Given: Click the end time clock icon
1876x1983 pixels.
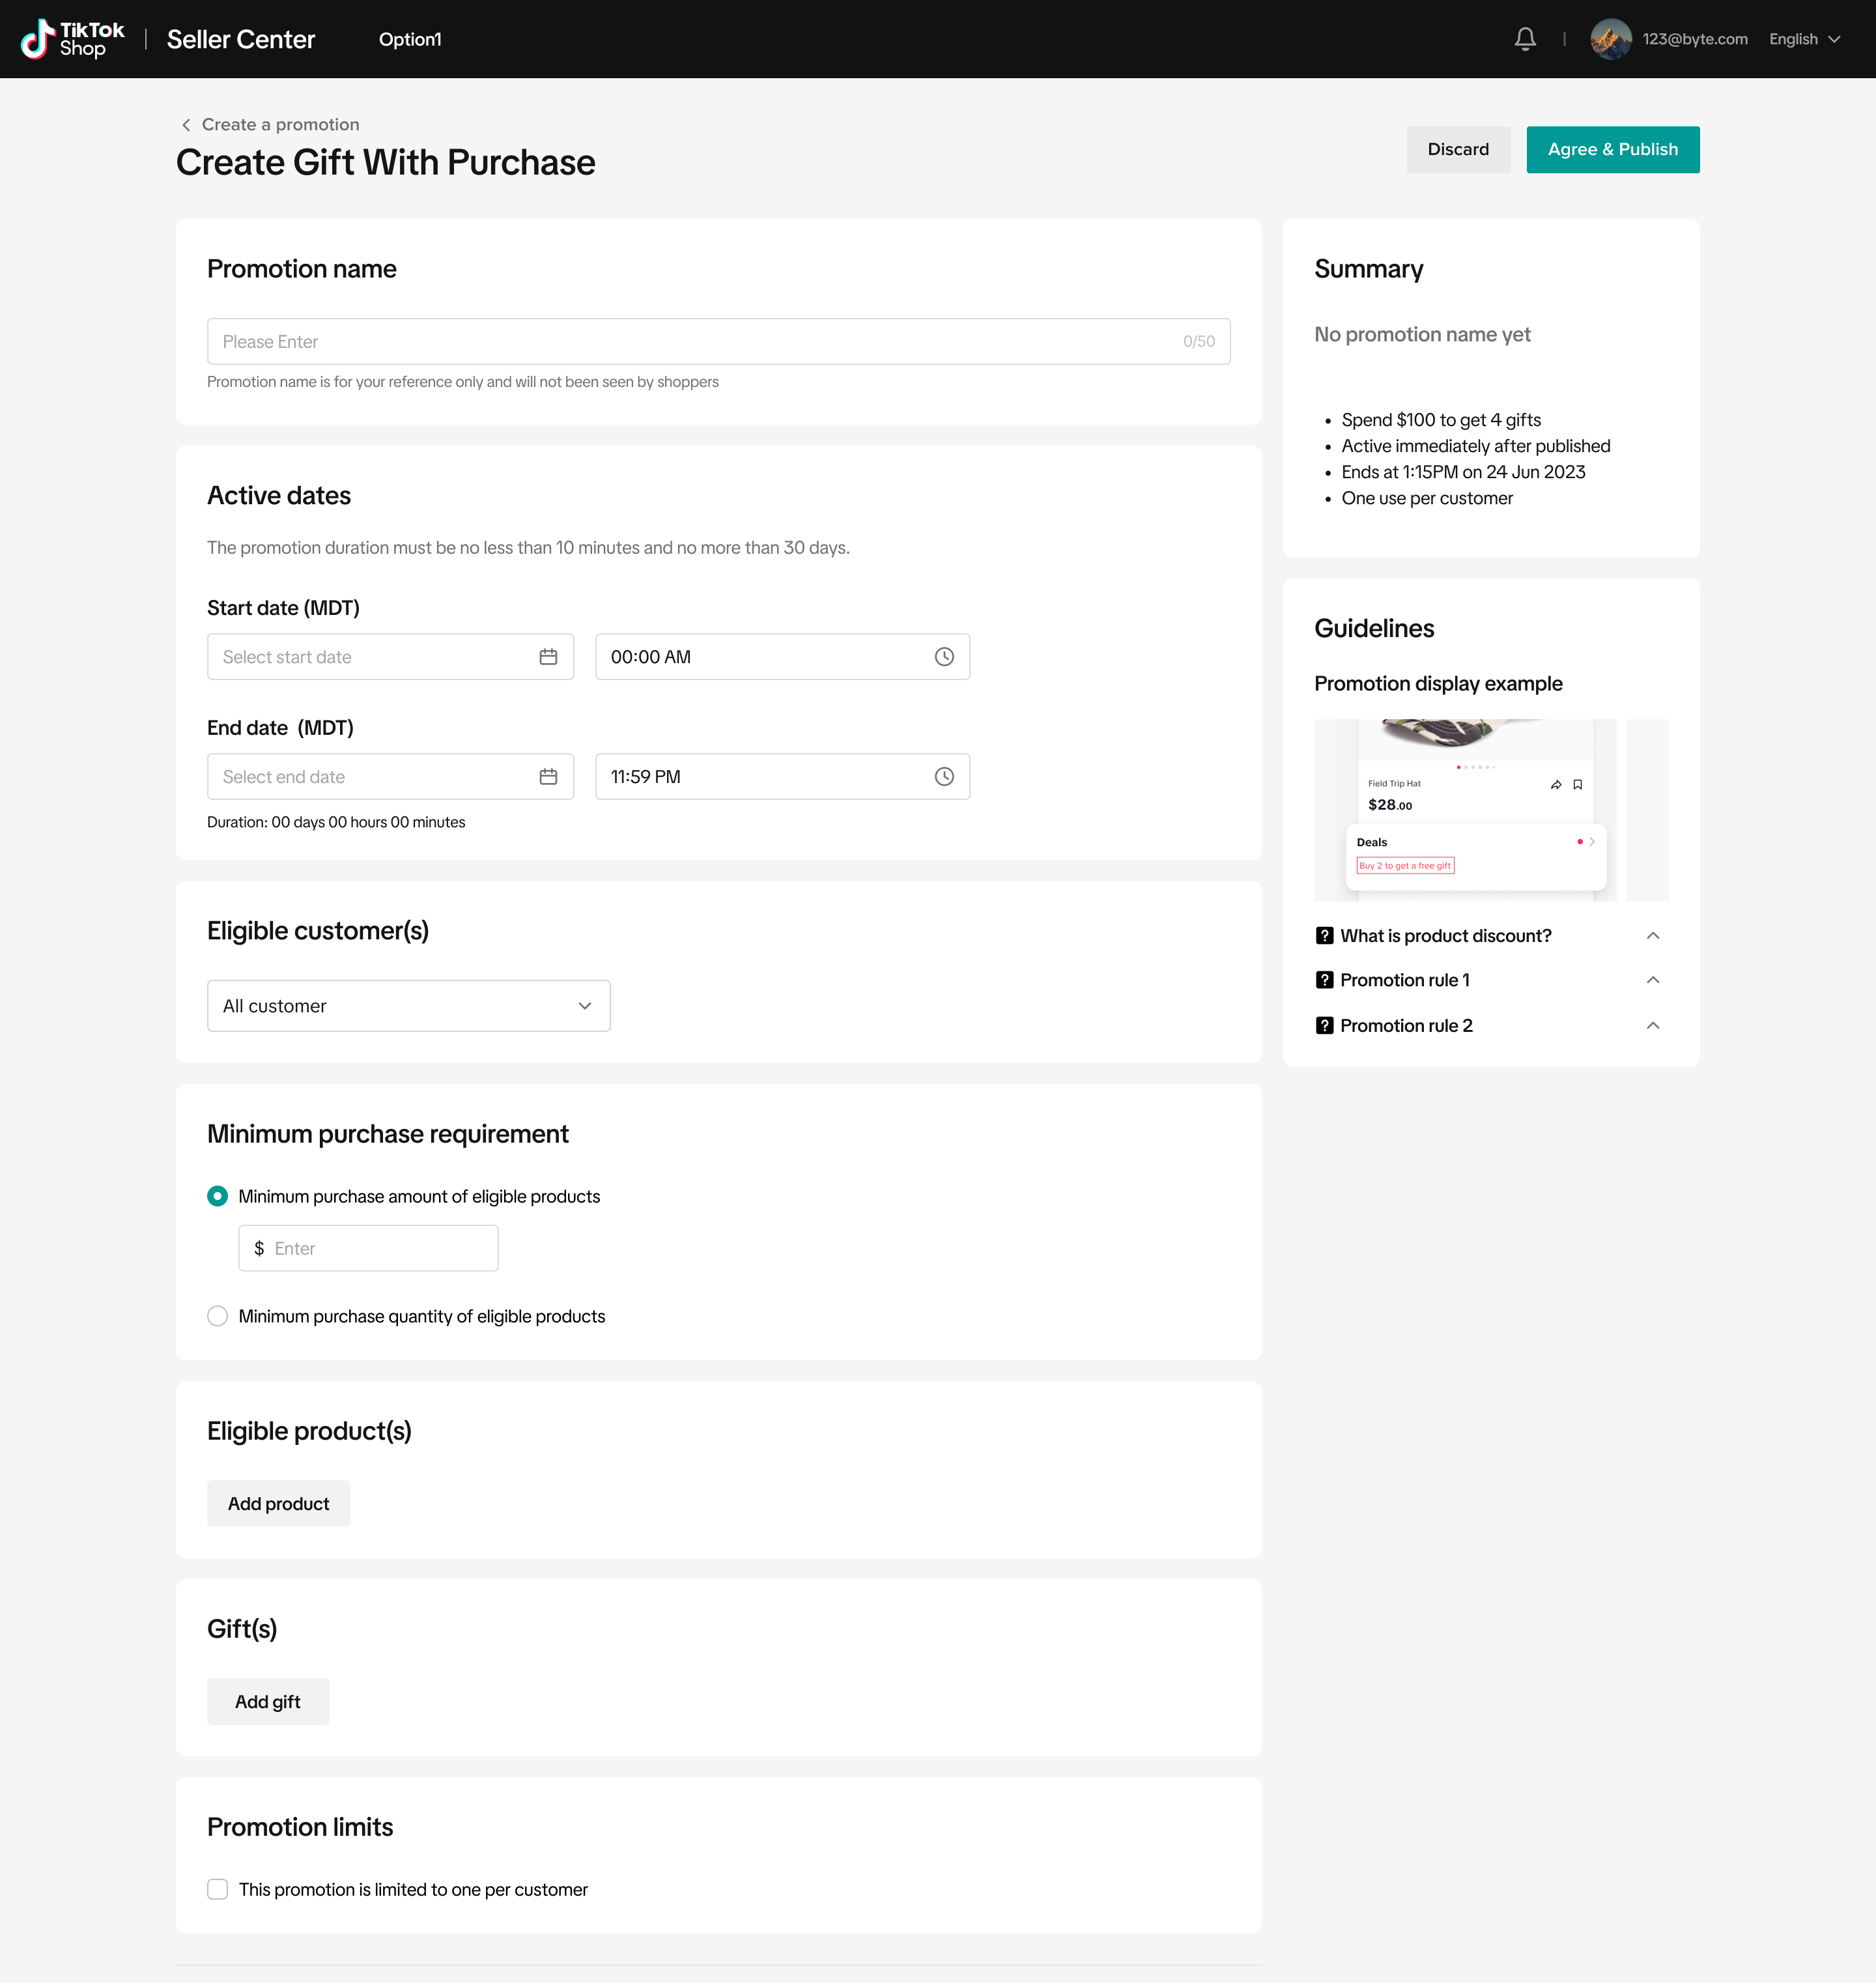Looking at the screenshot, I should click(x=944, y=777).
